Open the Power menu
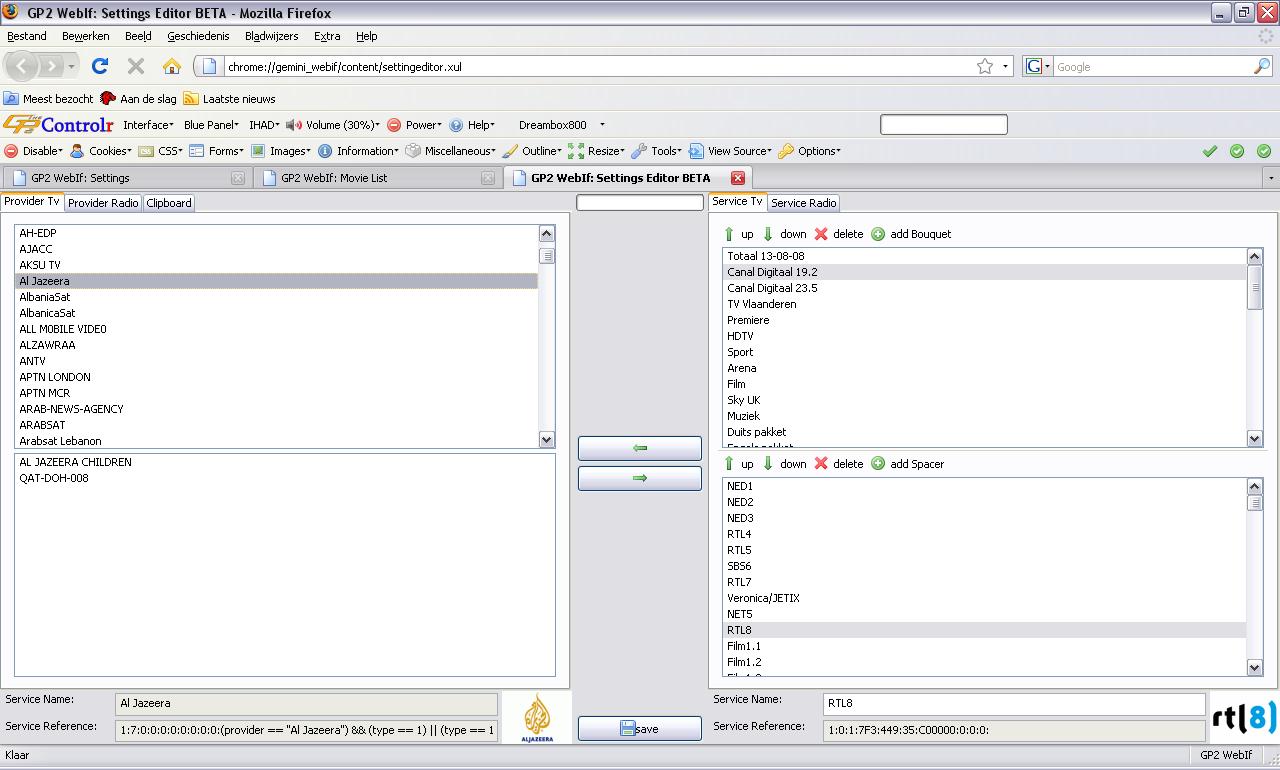The height and width of the screenshot is (770, 1280). pos(414,125)
